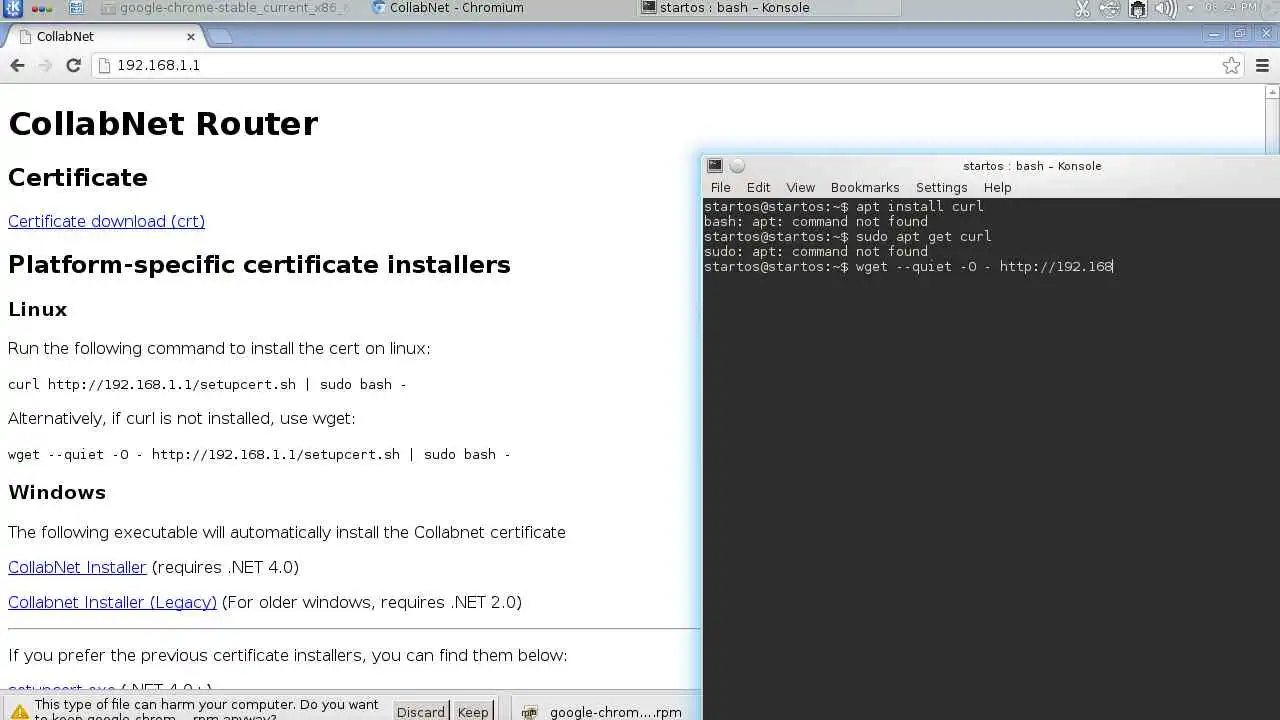The width and height of the screenshot is (1280, 720).
Task: Open the scissors clipboard tray icon
Action: 1082,9
